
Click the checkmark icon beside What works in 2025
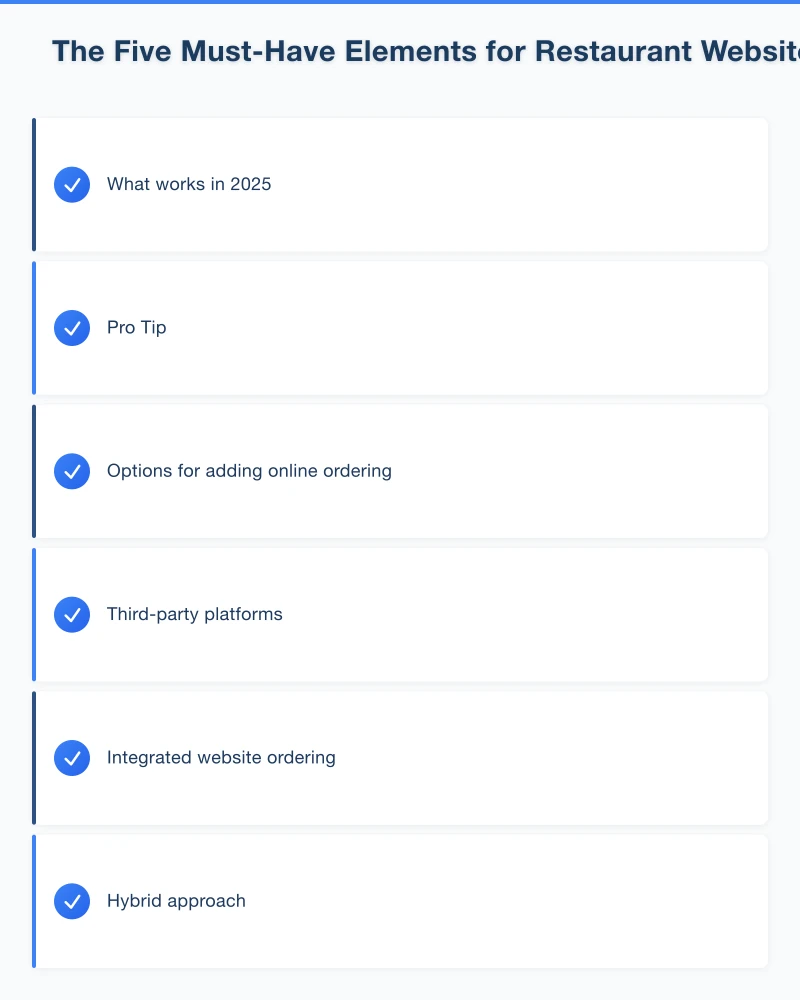[x=72, y=185]
